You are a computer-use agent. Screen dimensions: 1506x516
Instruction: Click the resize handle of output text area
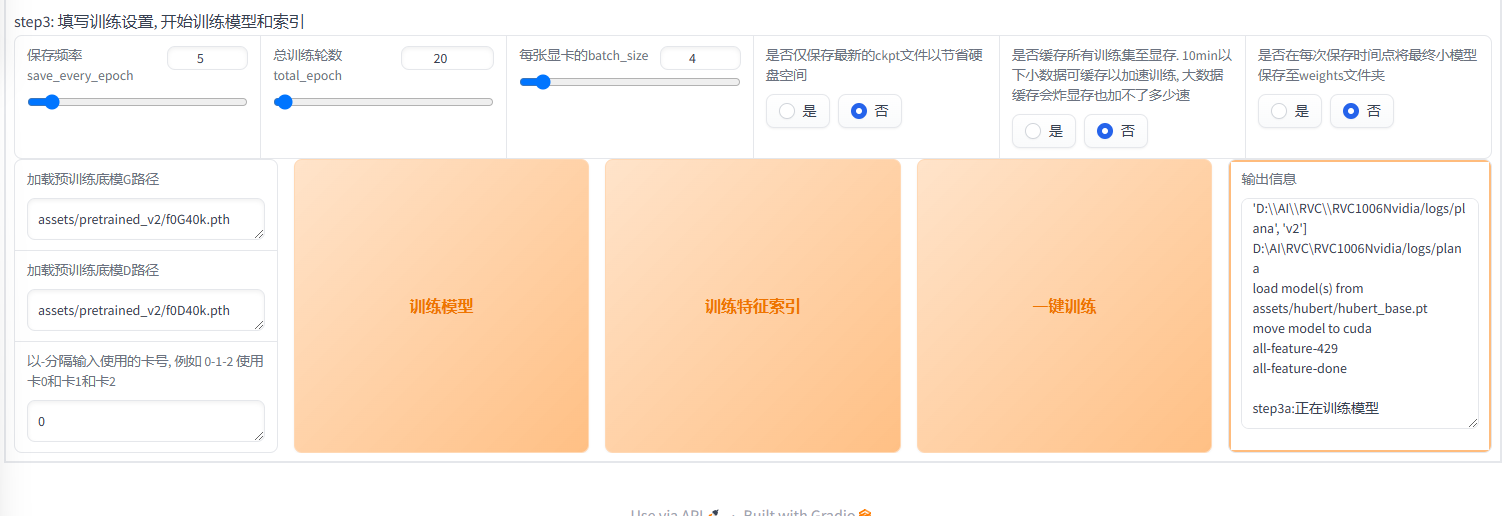tap(1472, 423)
